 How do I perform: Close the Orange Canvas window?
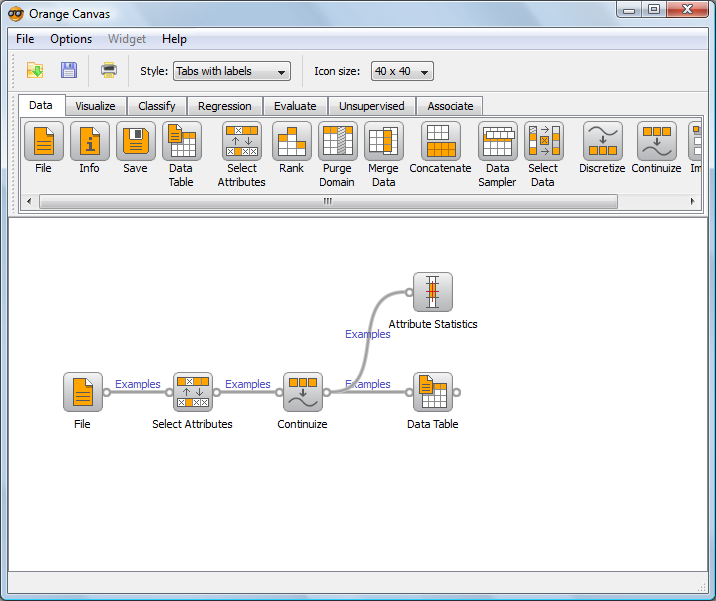(x=687, y=10)
